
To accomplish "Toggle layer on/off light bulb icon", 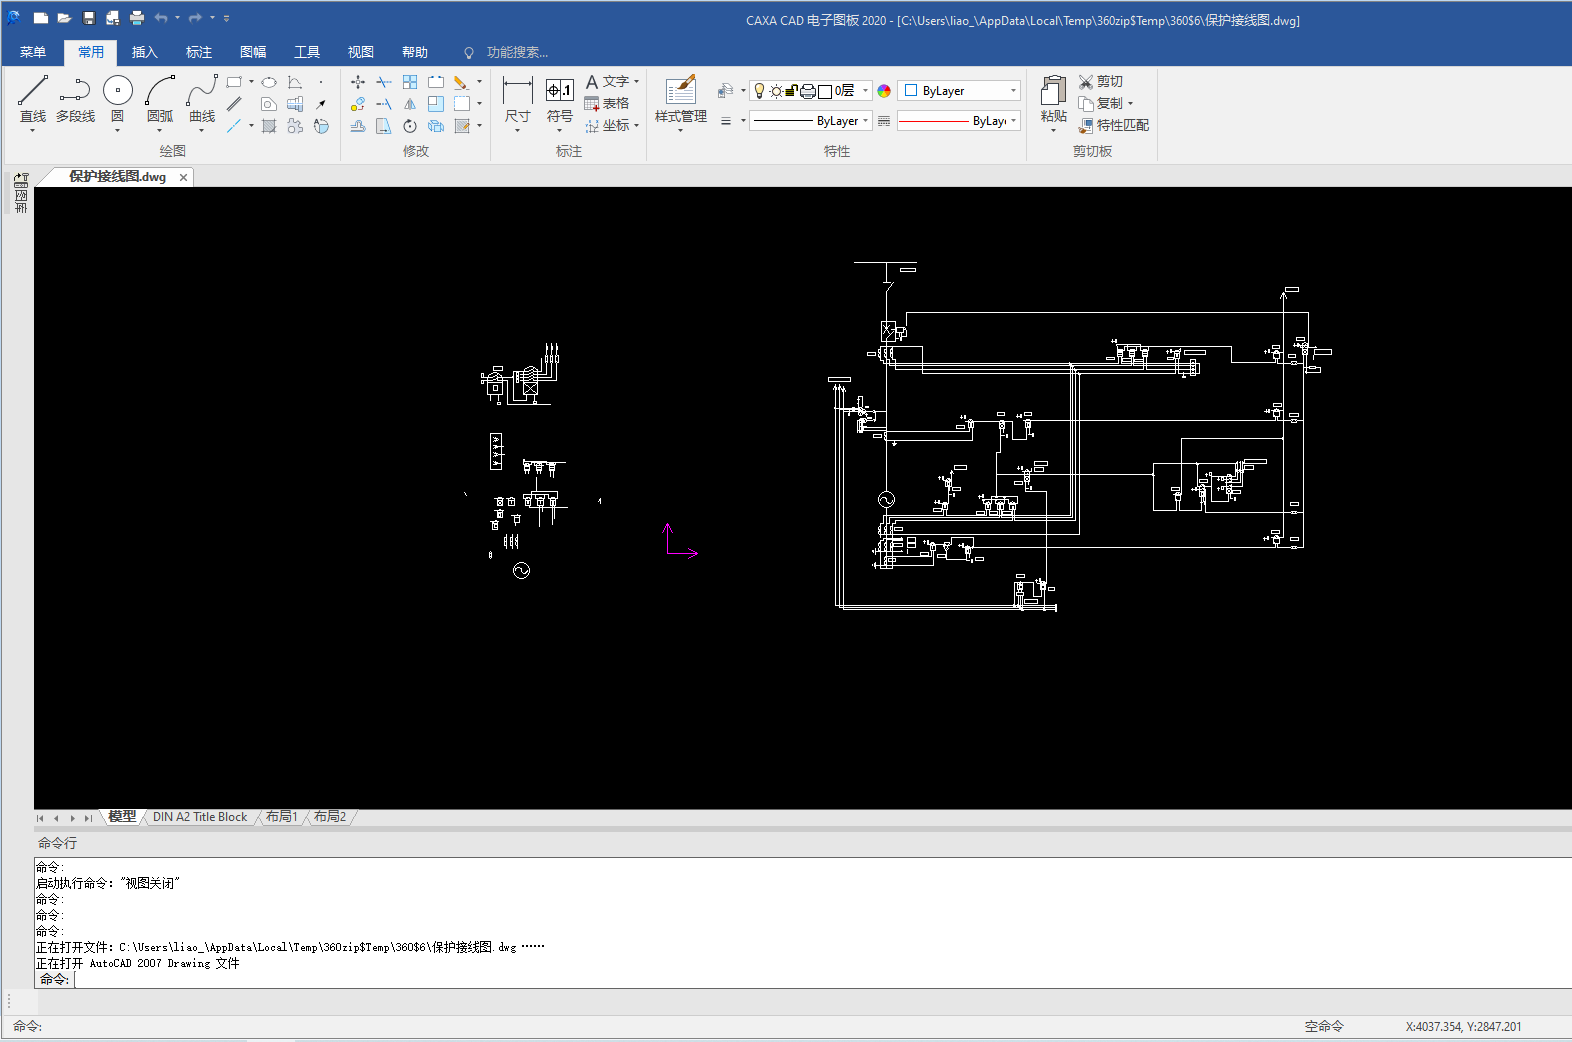I will [759, 91].
